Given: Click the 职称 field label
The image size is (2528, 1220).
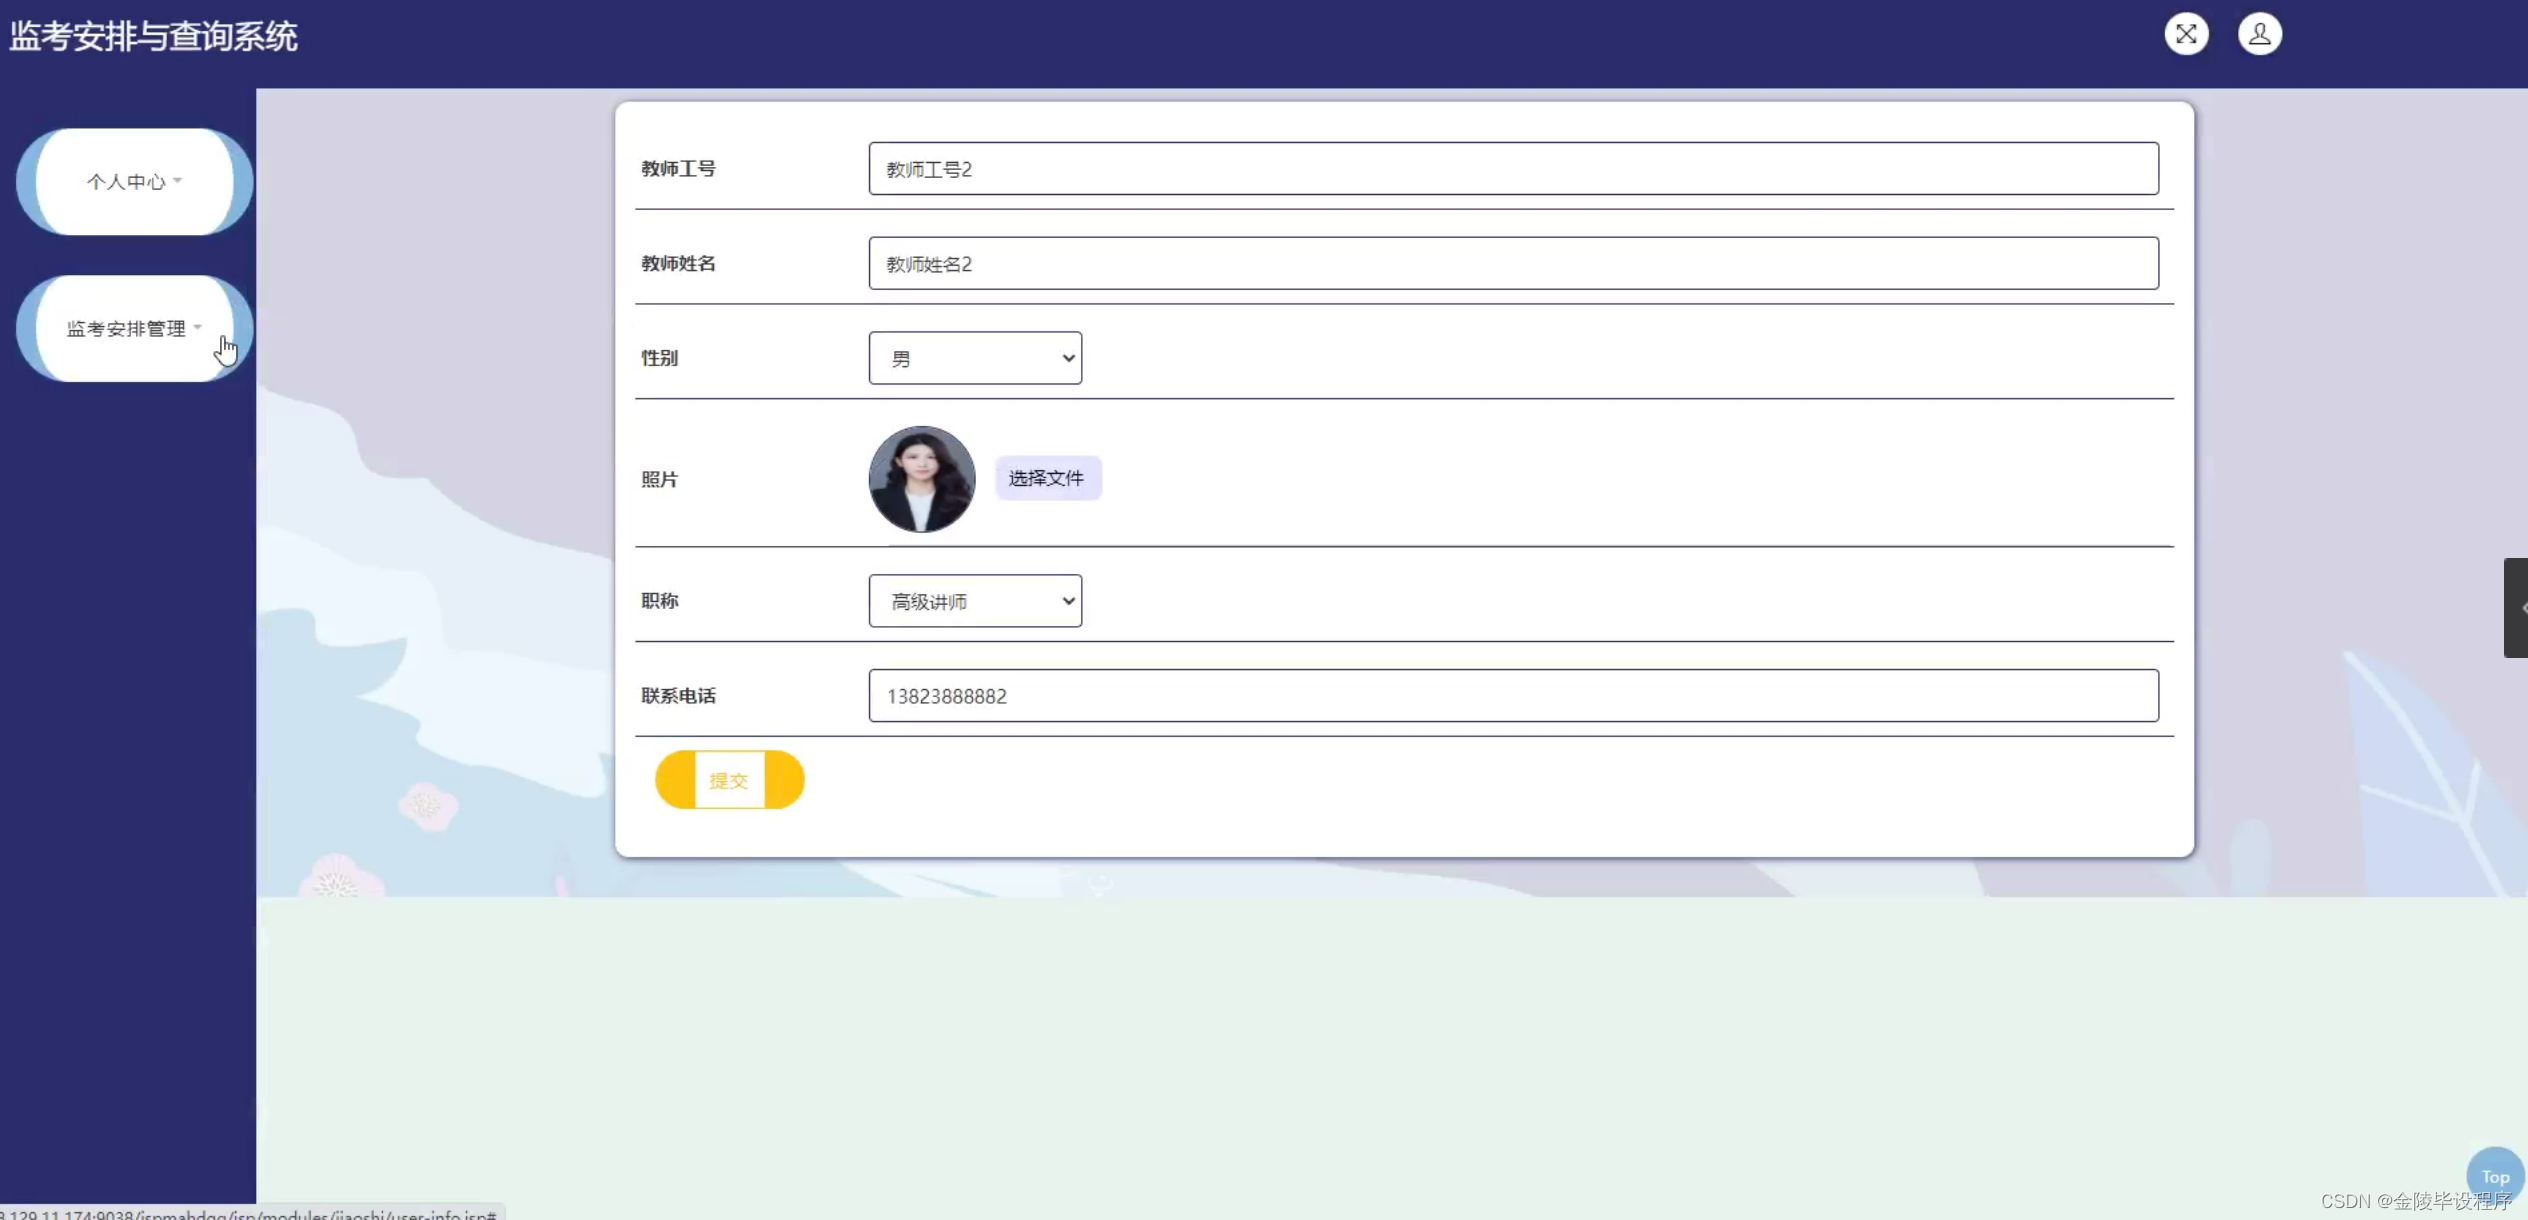Looking at the screenshot, I should pyautogui.click(x=659, y=601).
